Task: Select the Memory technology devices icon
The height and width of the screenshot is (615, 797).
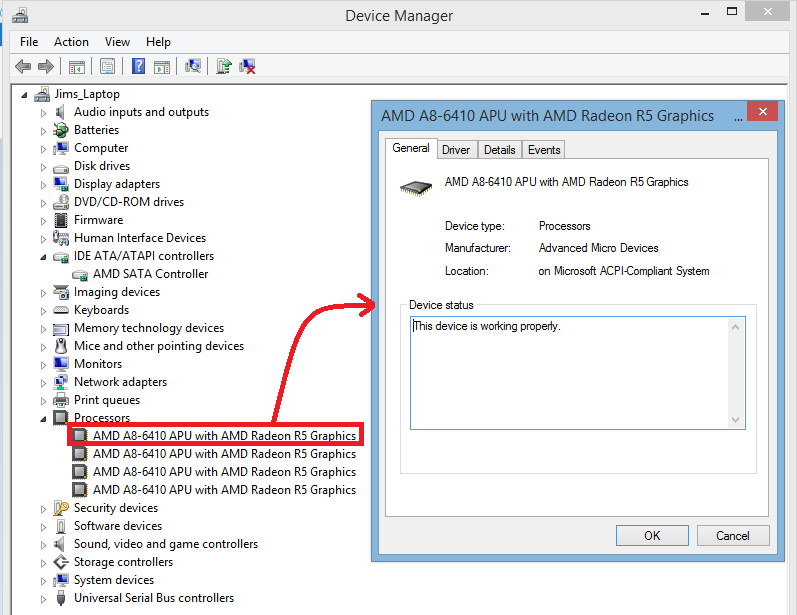Action: tap(61, 329)
